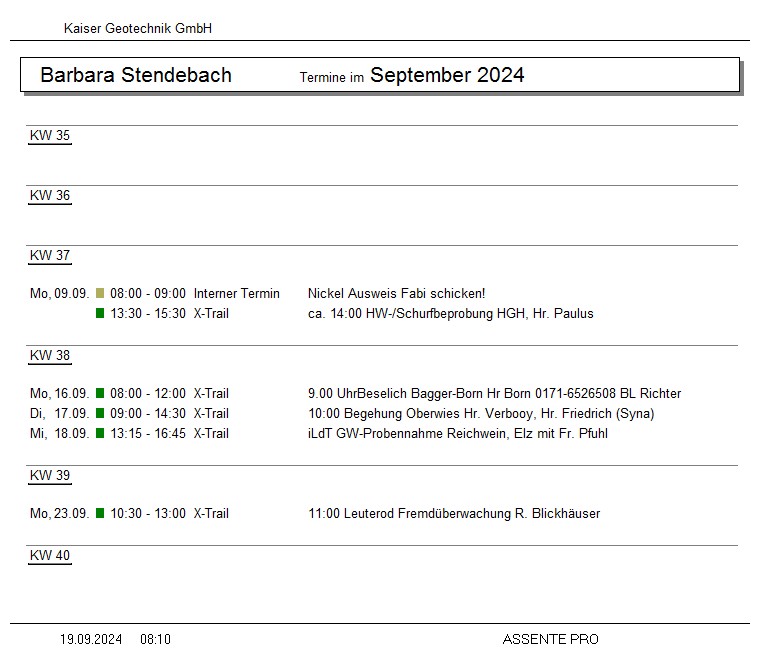Select the KW 40 week label
Screen dimensions: 780x663
50,556
